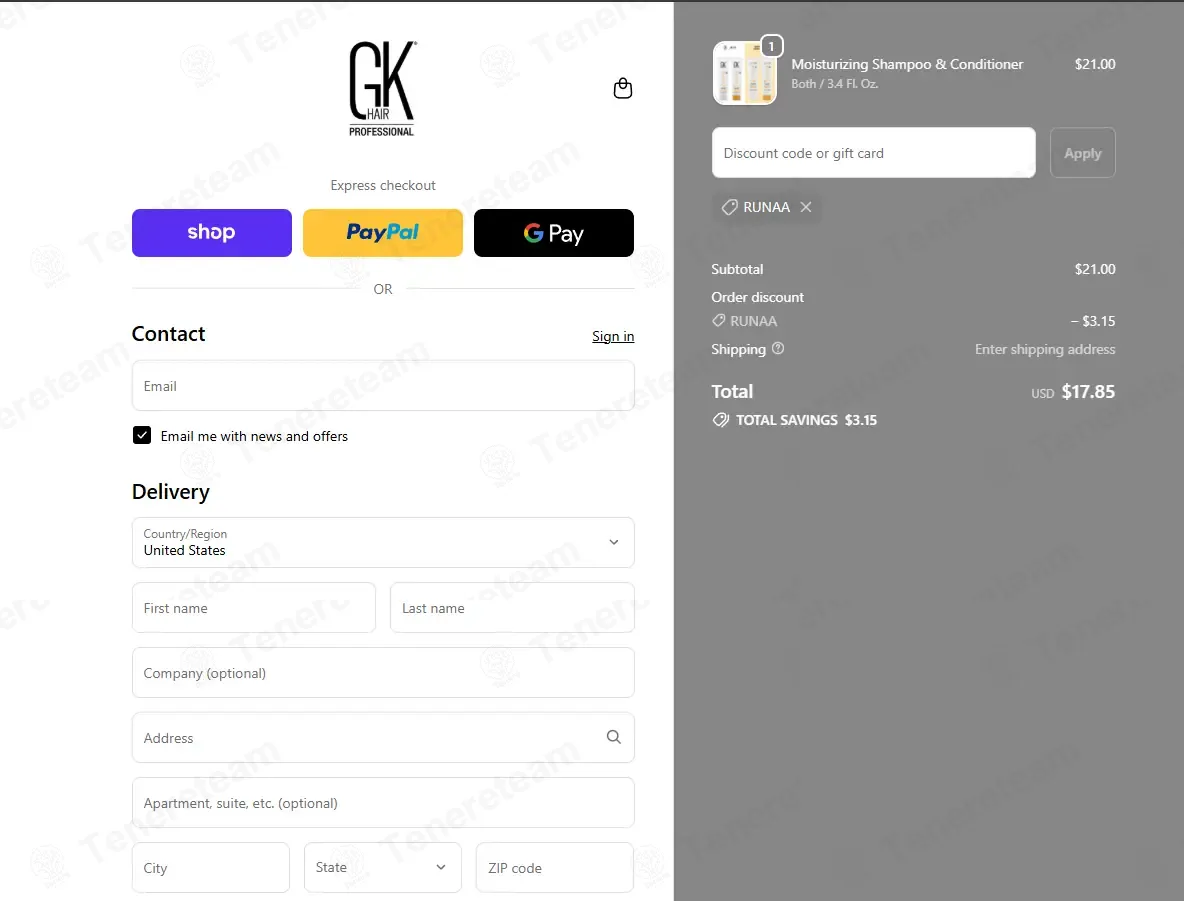Click the Both / 3.4 Fl. Oz. variant text

[834, 84]
